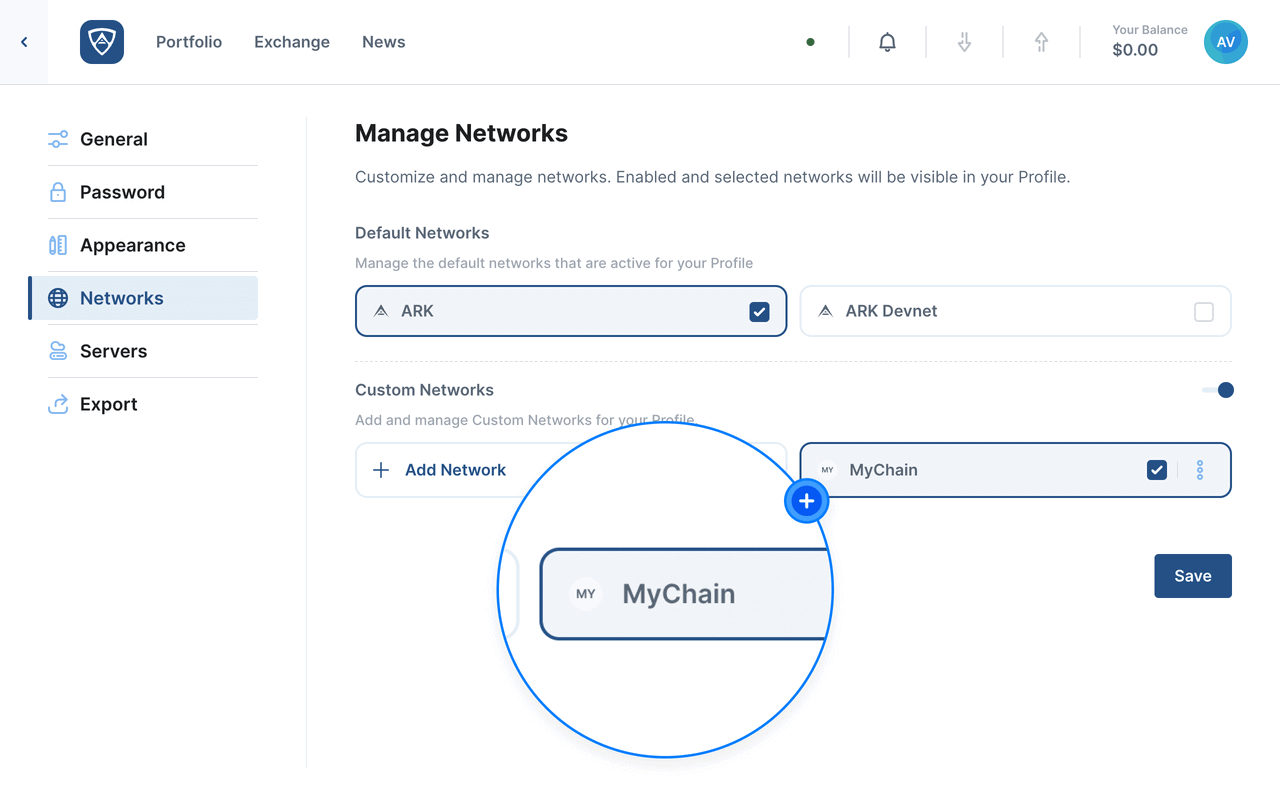Click the receive down-arrow icon
Screen dimensions: 1280x800
tap(964, 42)
